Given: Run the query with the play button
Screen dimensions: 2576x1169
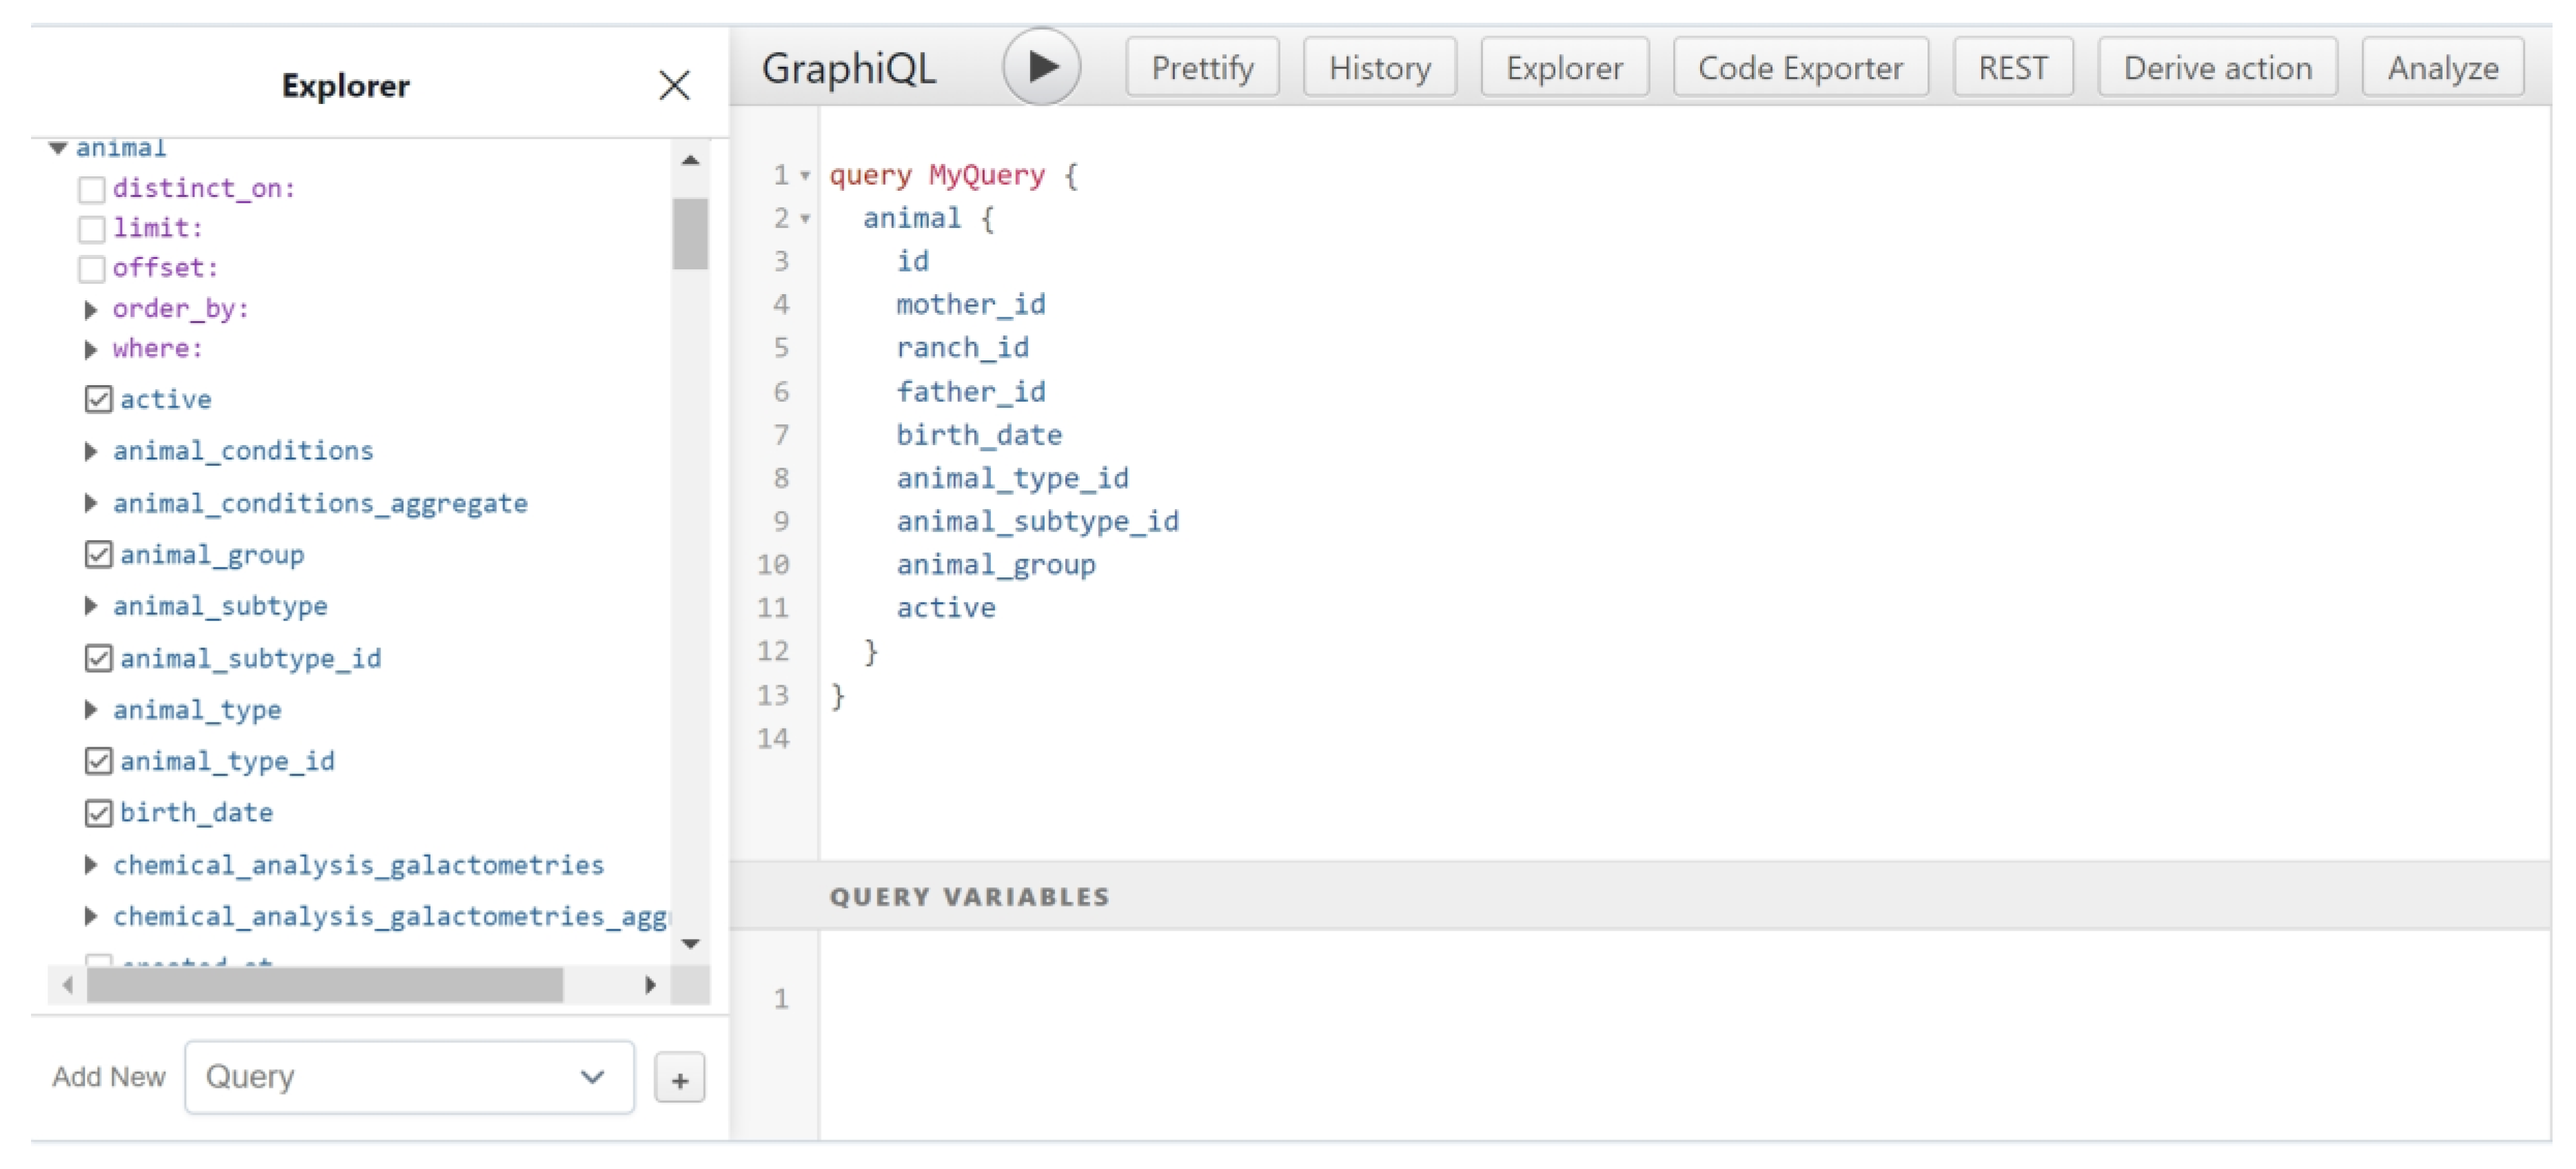Looking at the screenshot, I should pos(1041,67).
